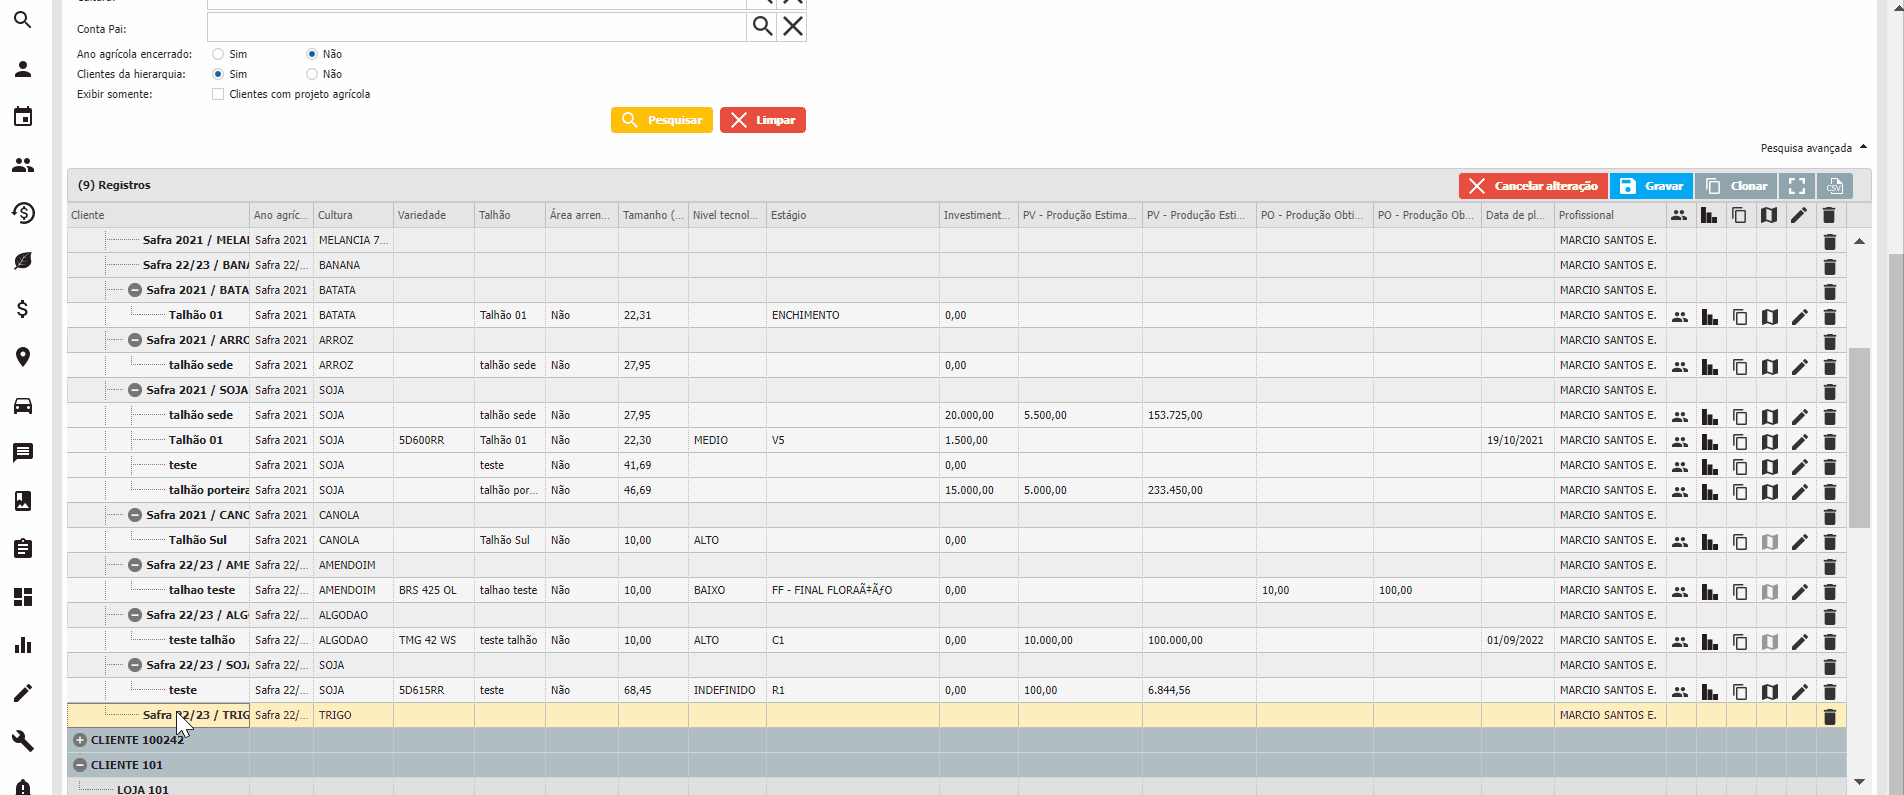People icon on talhao teste AMENDOIM row
This screenshot has width=1904, height=795.
click(1680, 591)
